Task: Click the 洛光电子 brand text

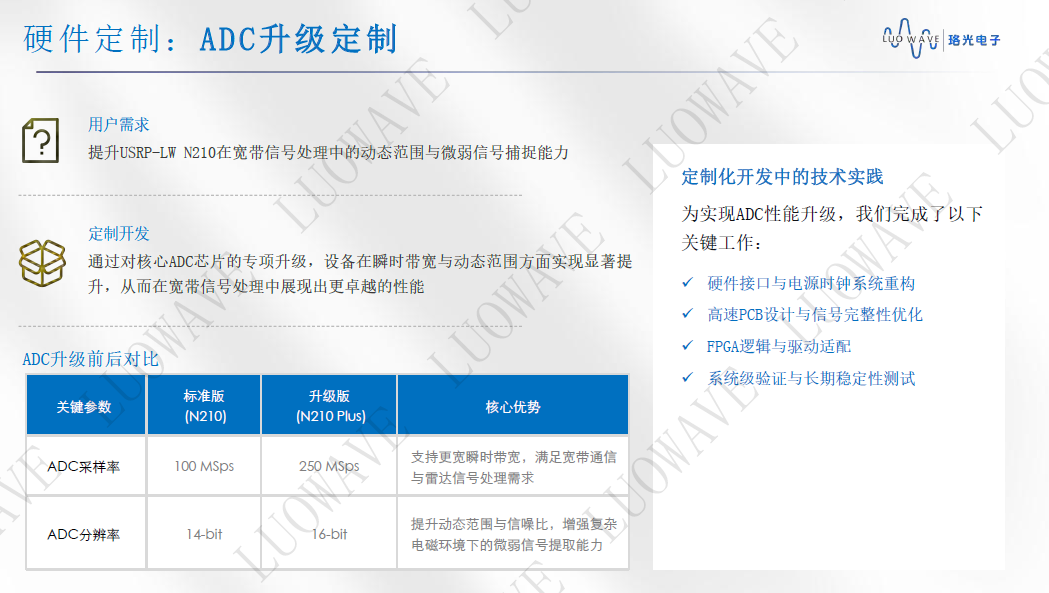Action: pyautogui.click(x=974, y=39)
